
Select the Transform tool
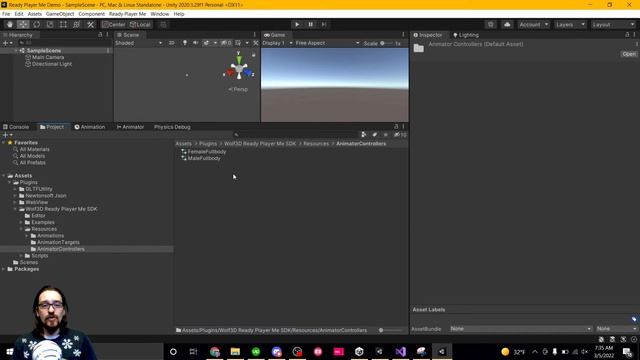77,24
